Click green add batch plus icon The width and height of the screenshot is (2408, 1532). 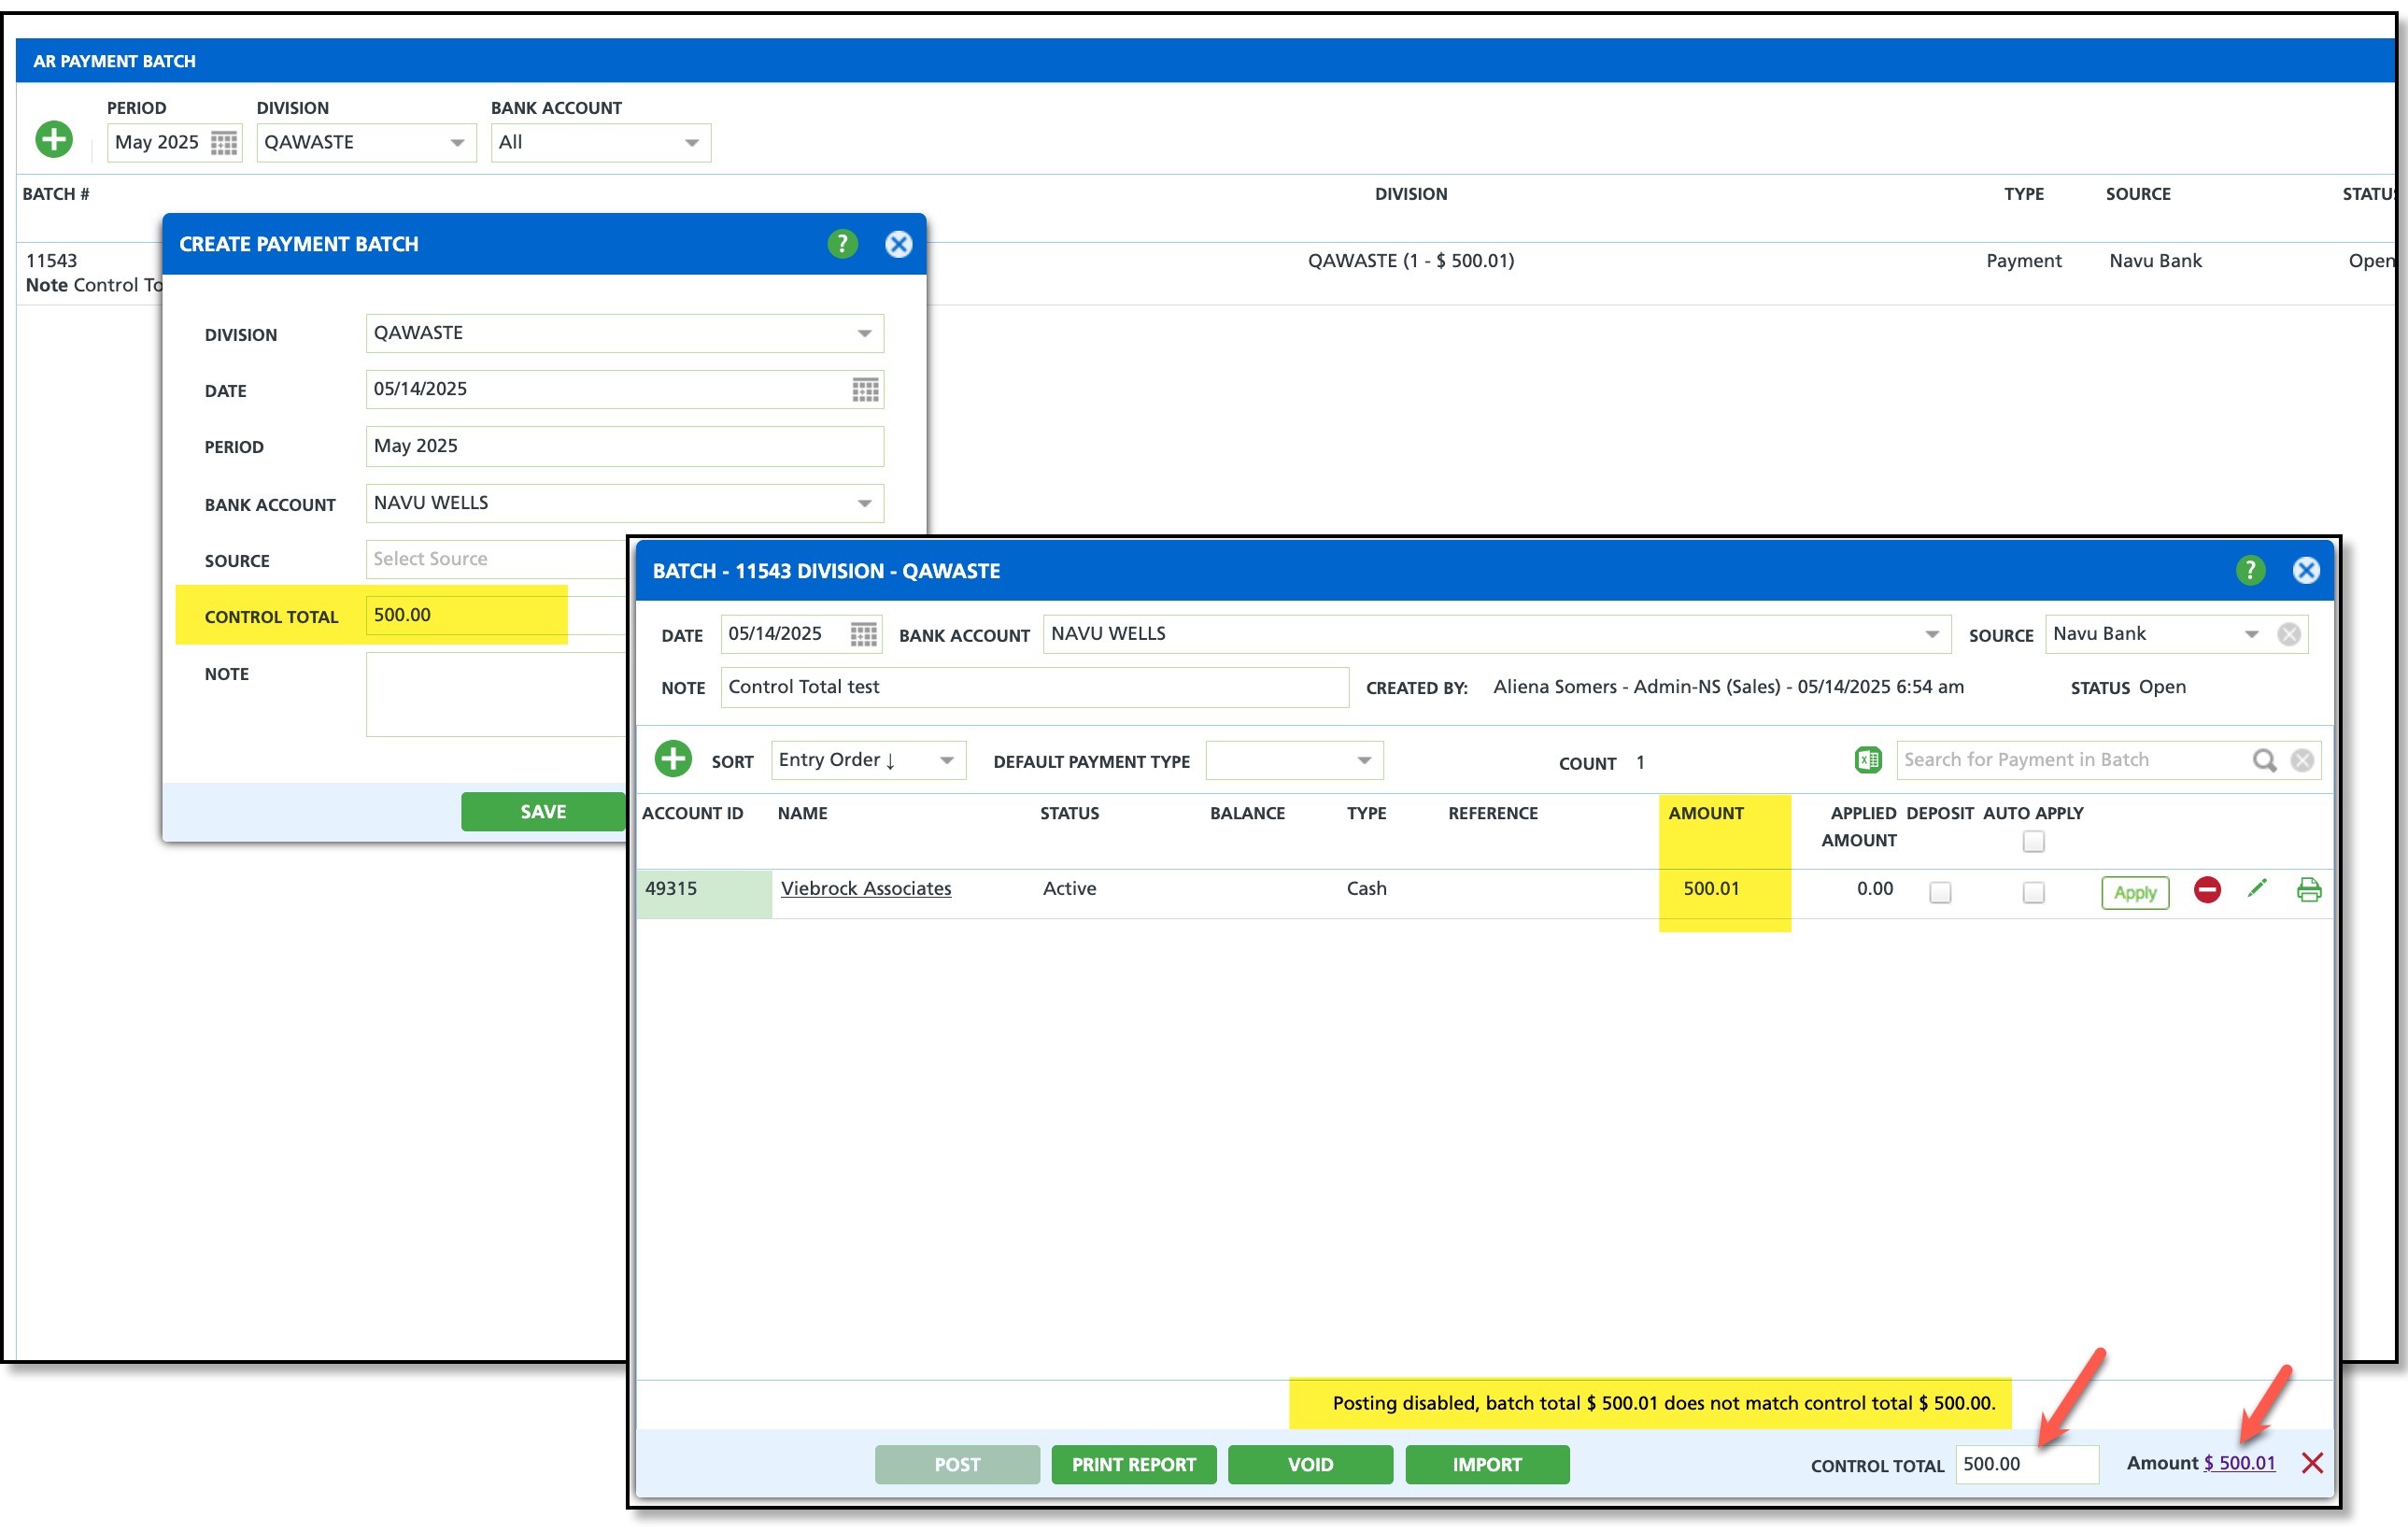pyautogui.click(x=54, y=139)
